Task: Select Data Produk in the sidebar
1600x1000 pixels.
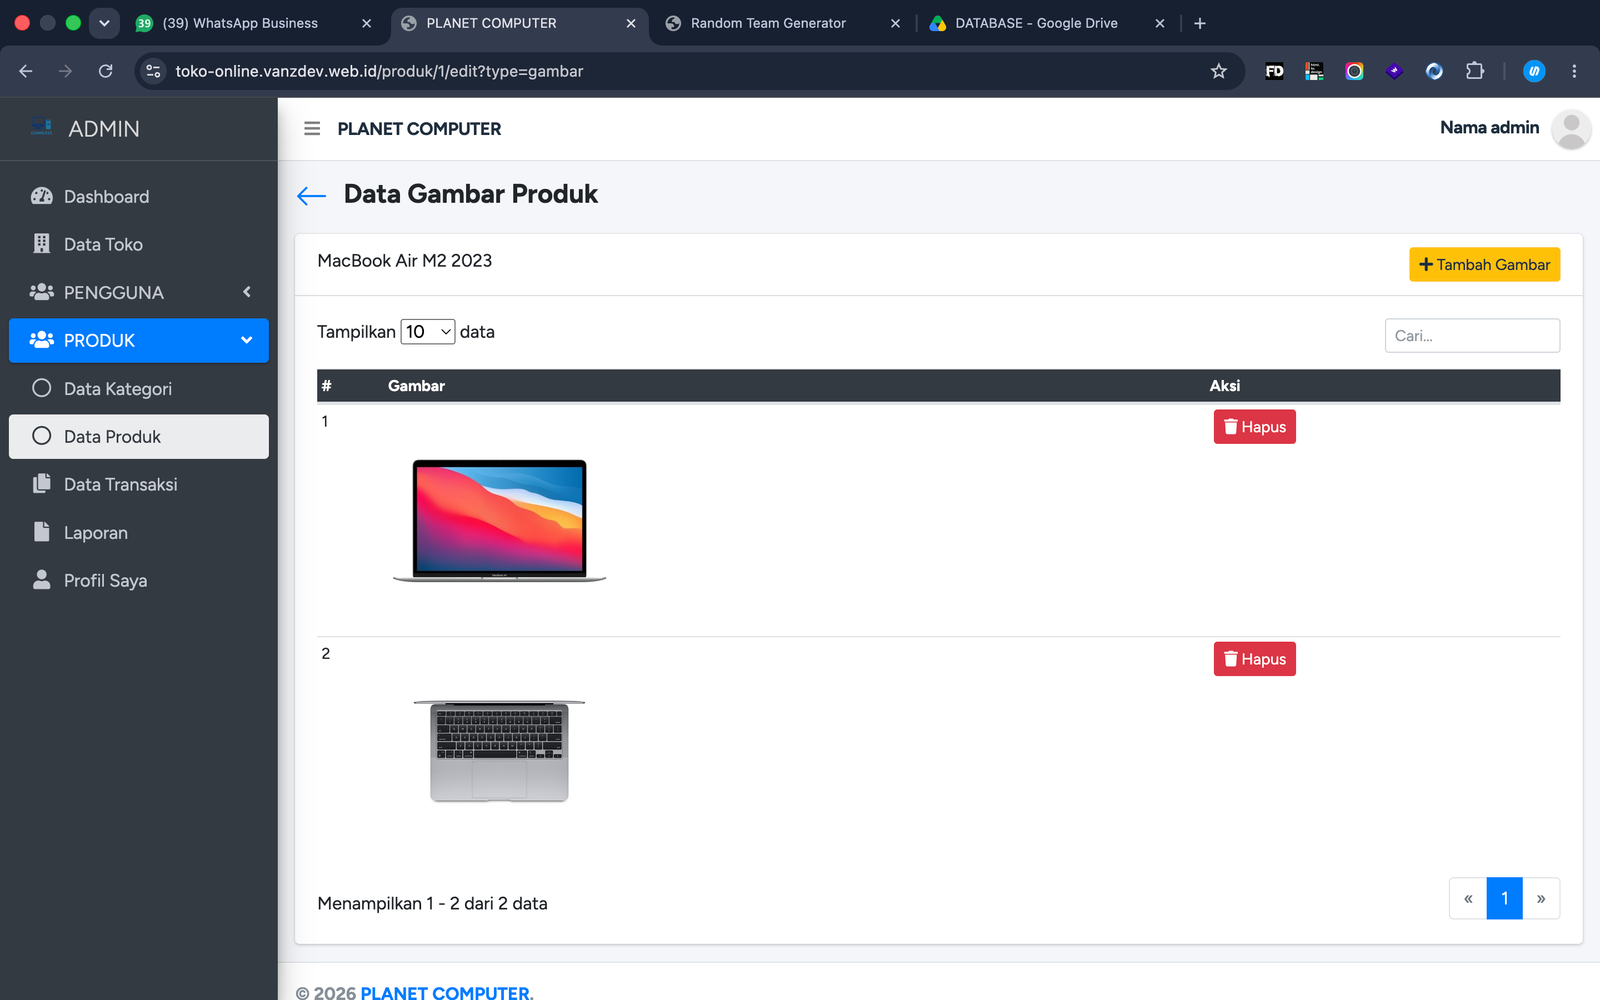Action: (x=139, y=437)
